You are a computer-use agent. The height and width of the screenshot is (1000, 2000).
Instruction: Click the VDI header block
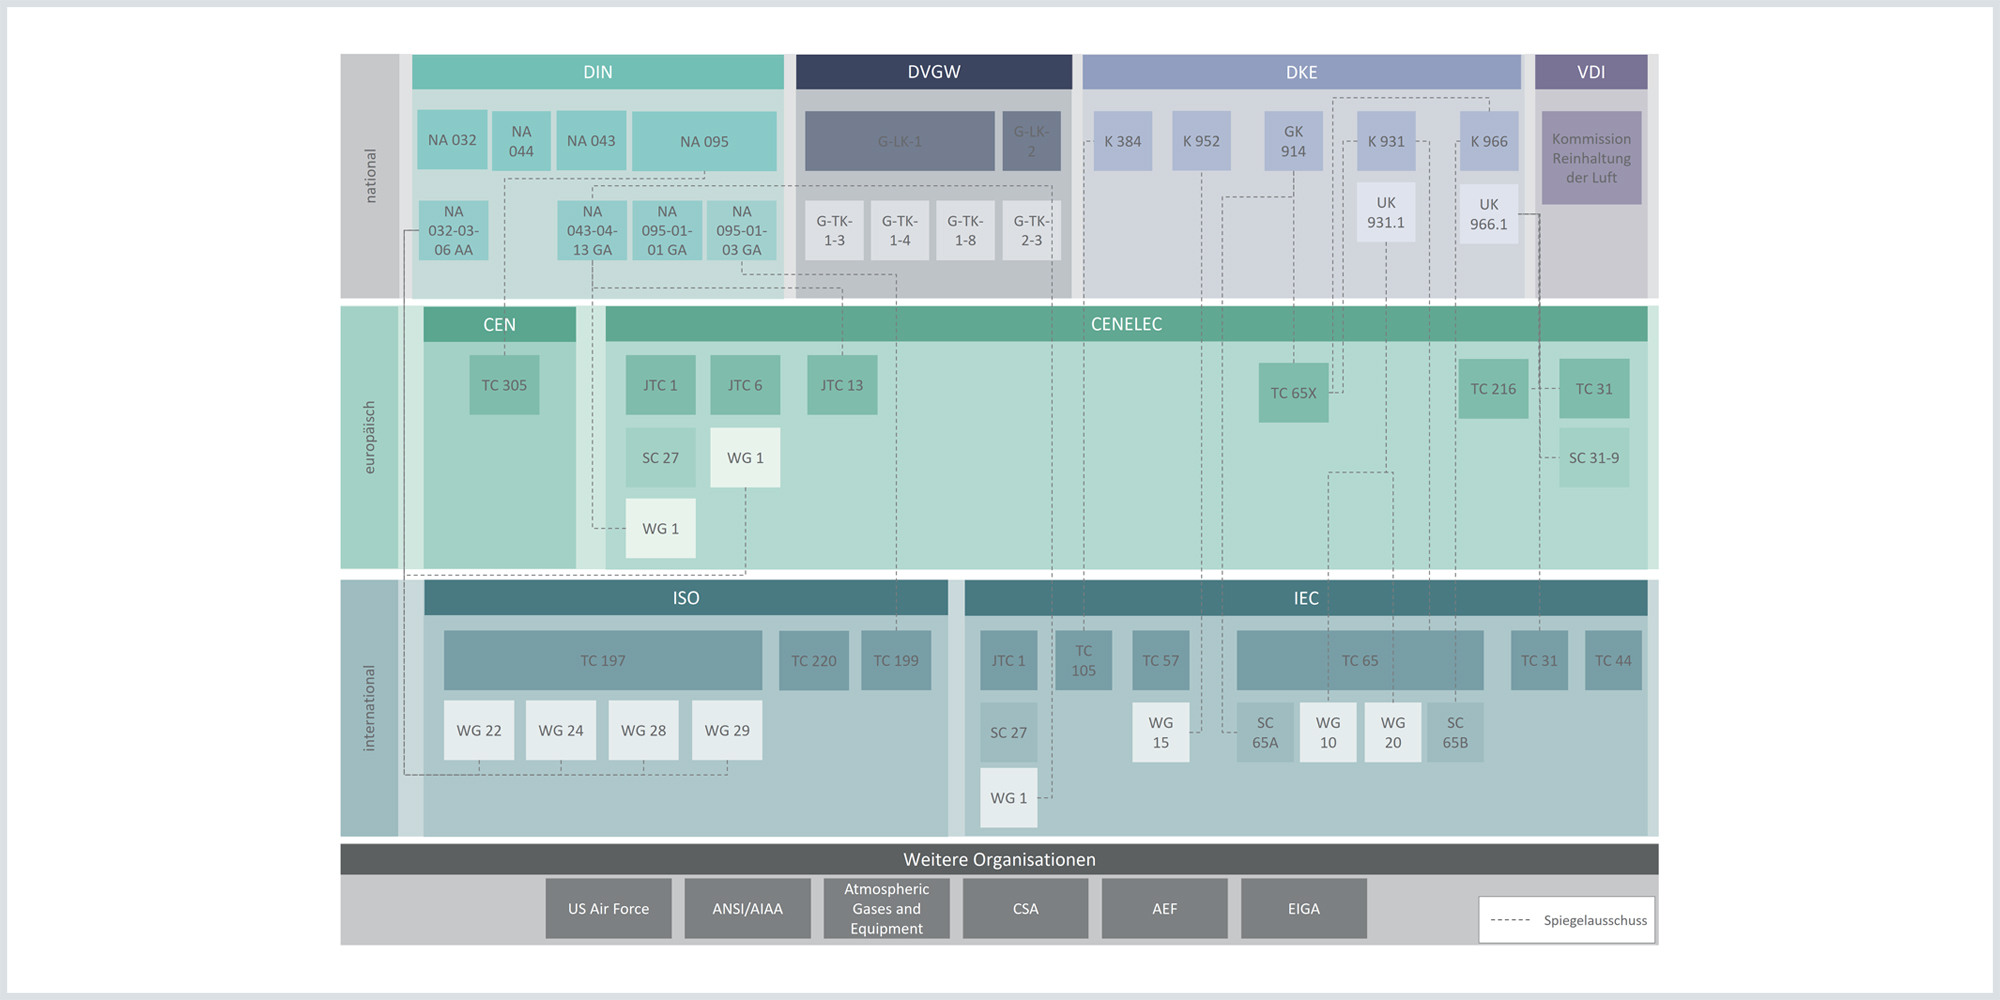[1591, 72]
